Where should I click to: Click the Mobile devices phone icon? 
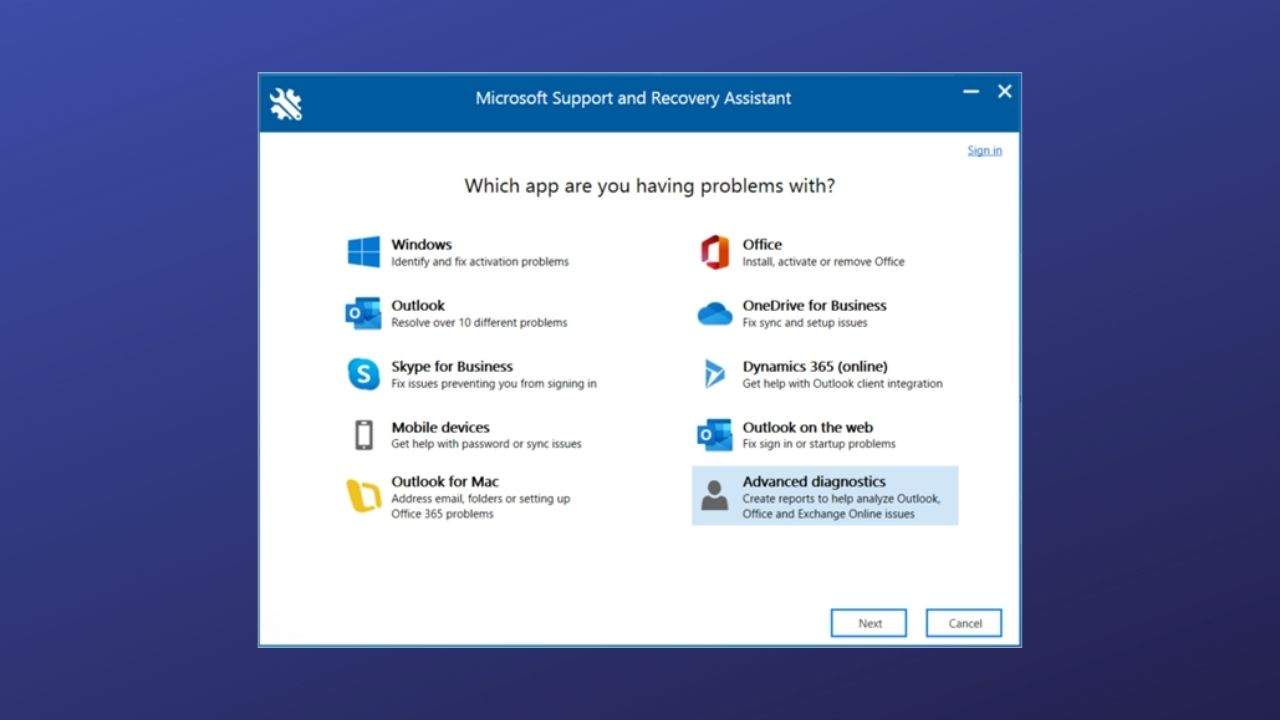click(x=364, y=435)
